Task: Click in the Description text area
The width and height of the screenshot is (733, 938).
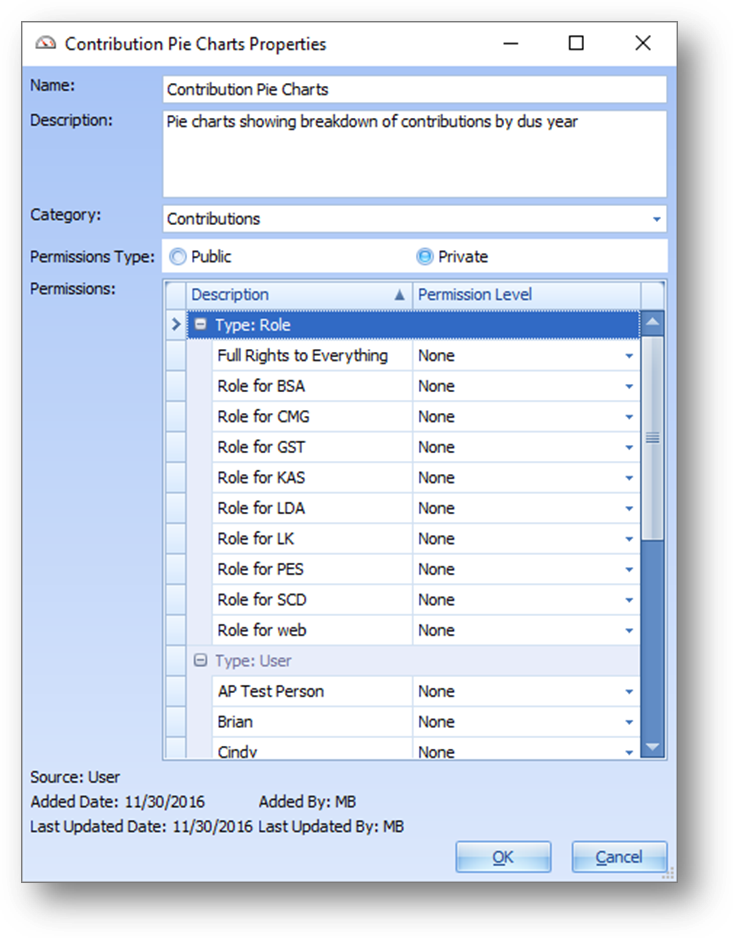Action: tap(414, 154)
